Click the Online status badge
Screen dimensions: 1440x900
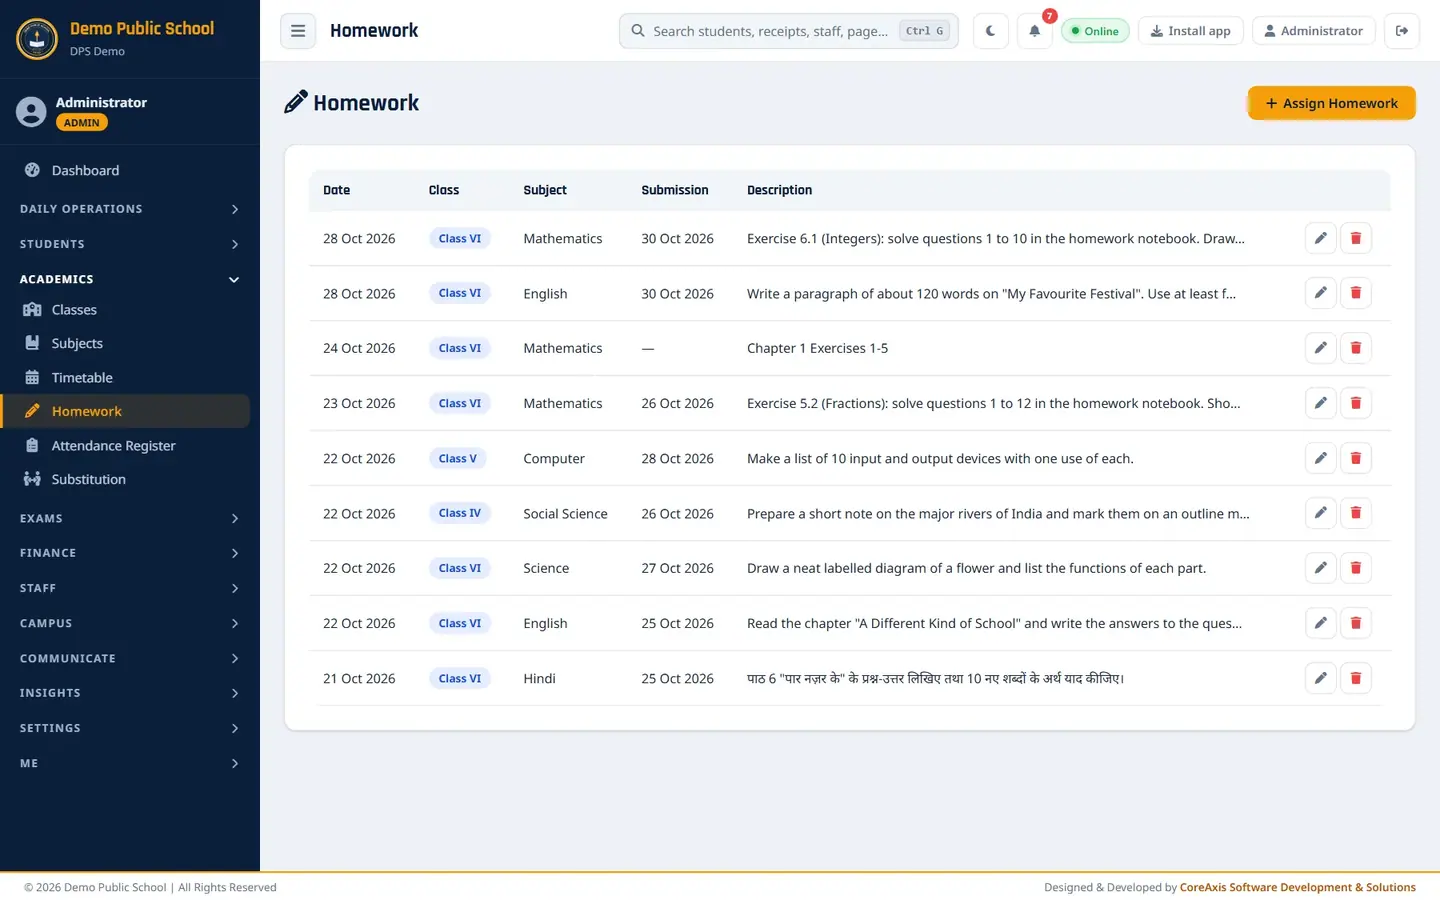tap(1095, 31)
